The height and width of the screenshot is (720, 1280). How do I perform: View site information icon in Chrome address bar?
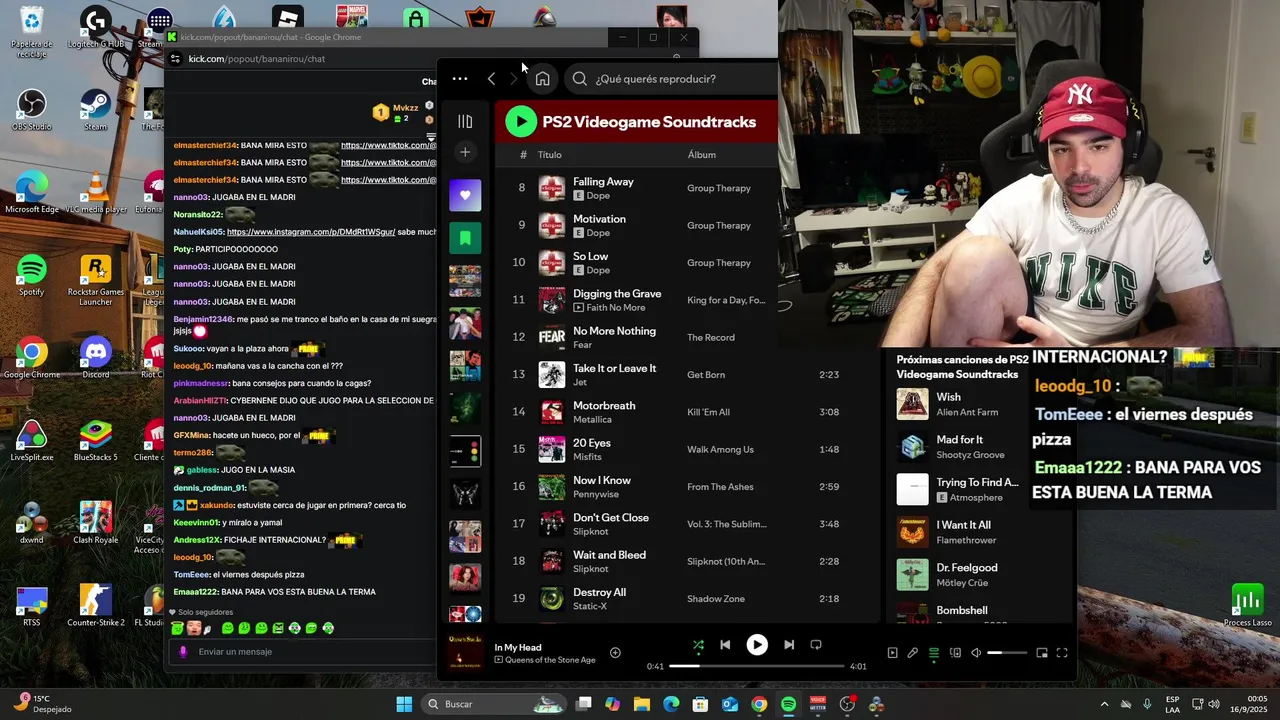pos(175,59)
